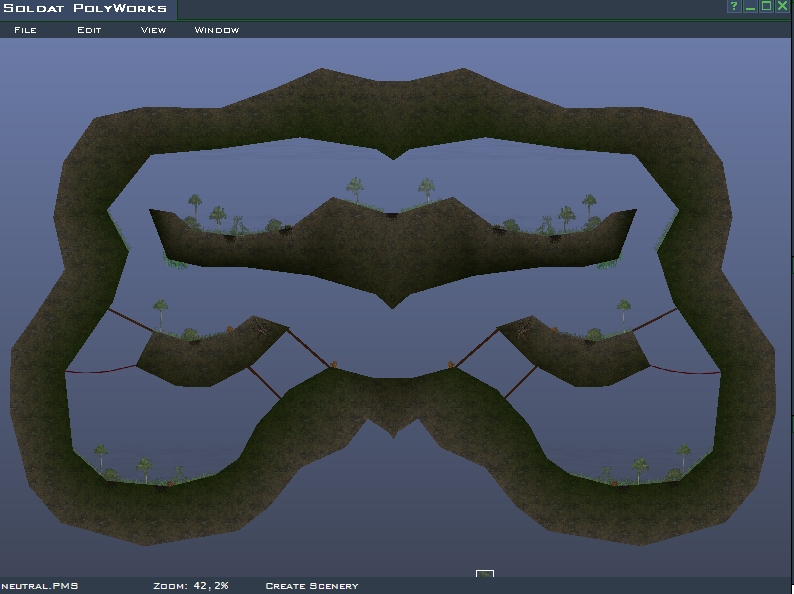Select the right tree atop the central island
The height and width of the screenshot is (594, 794).
[x=427, y=188]
